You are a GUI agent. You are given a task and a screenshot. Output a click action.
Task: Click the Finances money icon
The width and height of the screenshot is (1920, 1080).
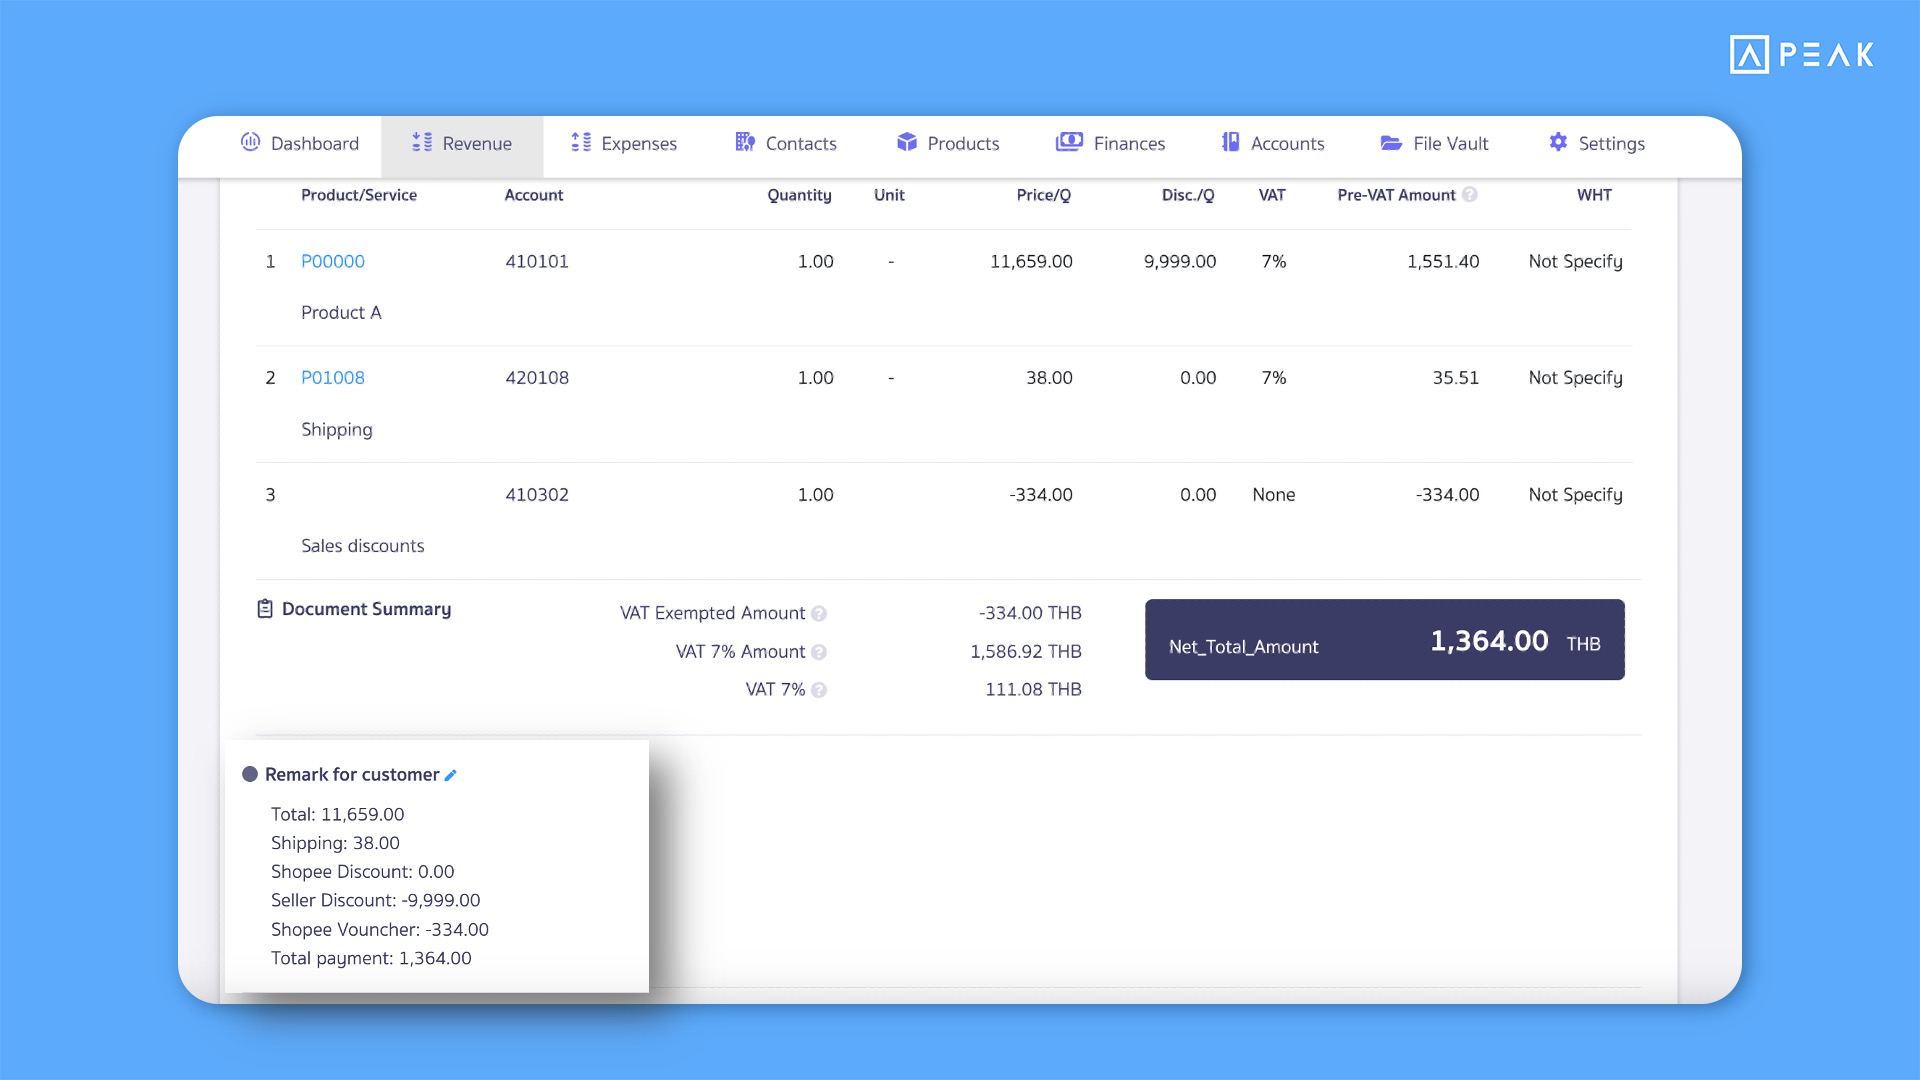point(1069,142)
